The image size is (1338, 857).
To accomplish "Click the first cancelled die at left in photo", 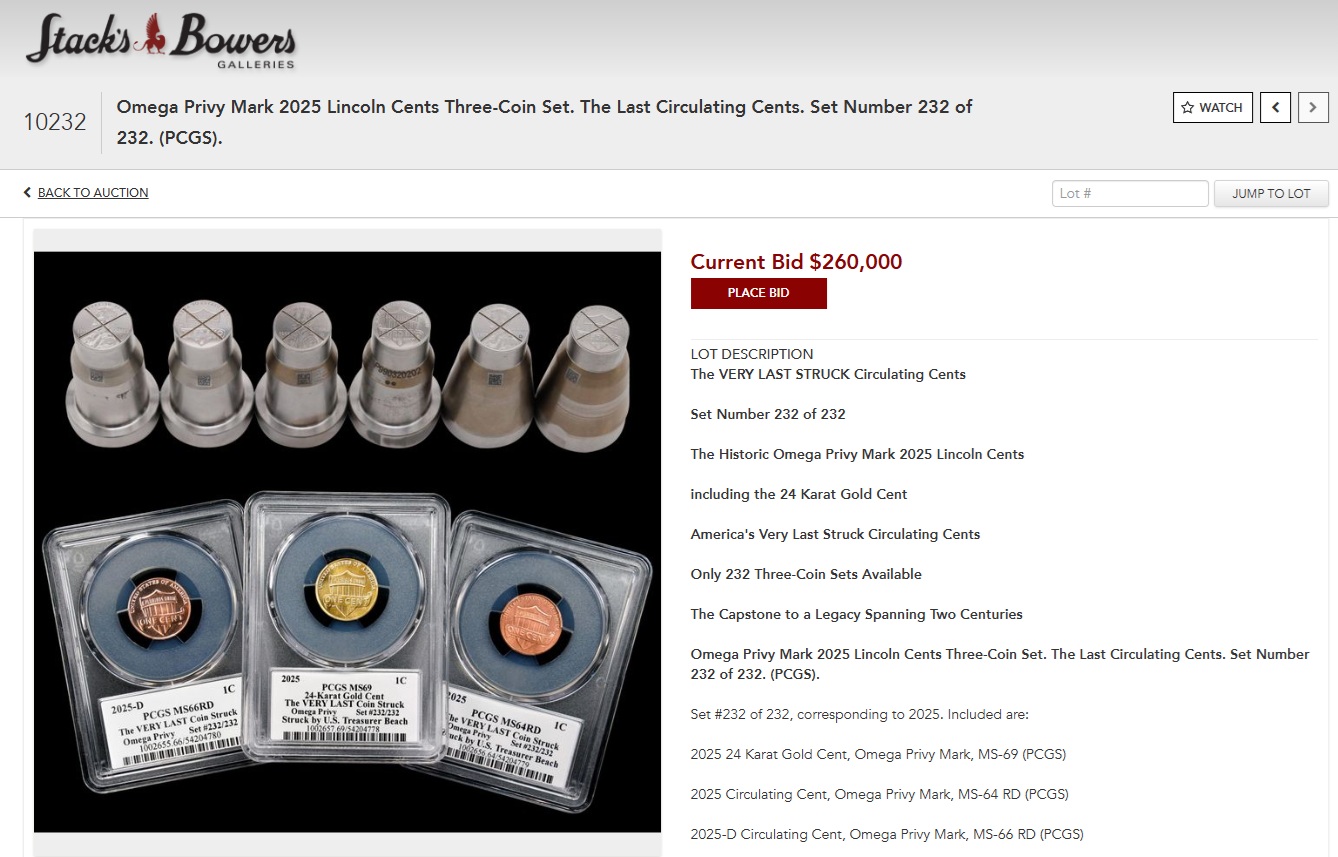I will [x=111, y=374].
